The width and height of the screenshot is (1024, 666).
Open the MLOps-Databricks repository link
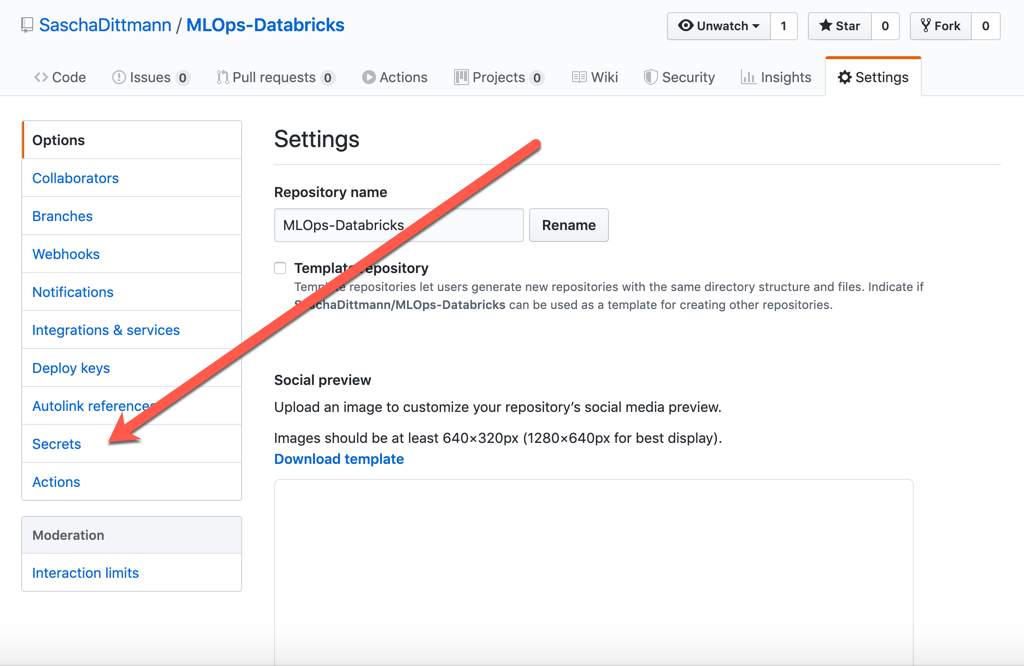(265, 25)
